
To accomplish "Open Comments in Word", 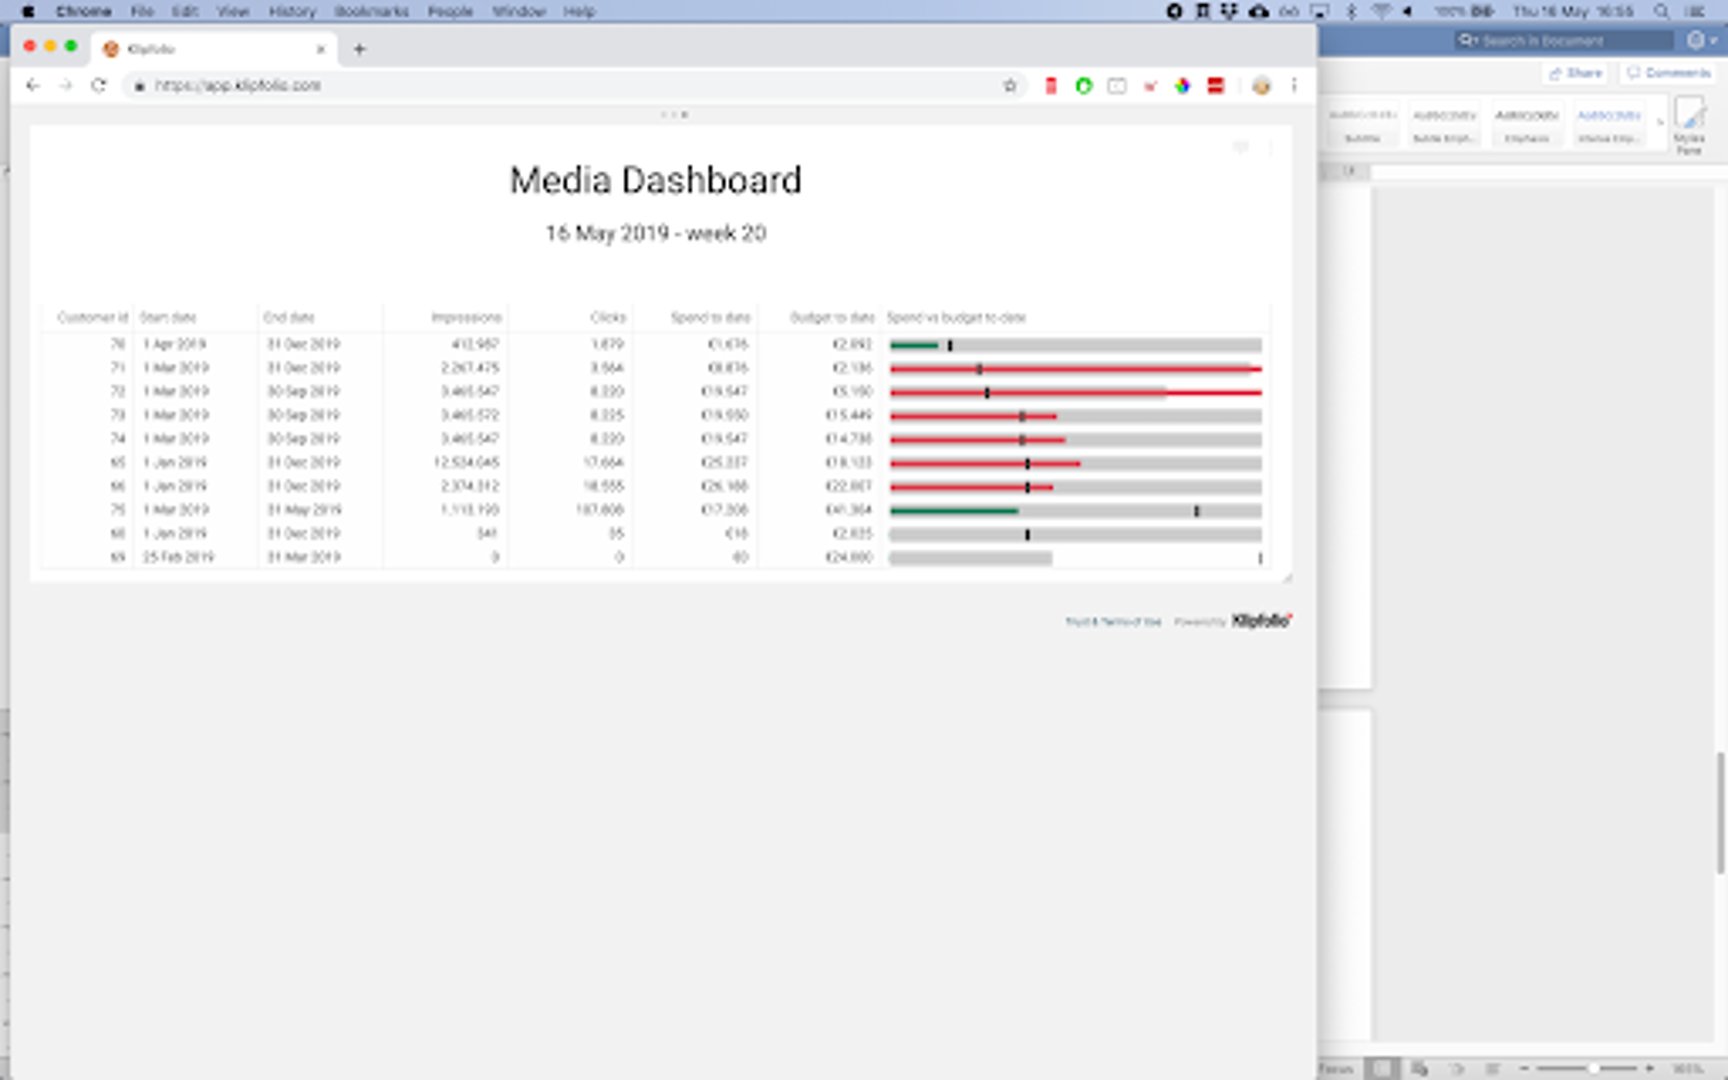I will pyautogui.click(x=1668, y=73).
